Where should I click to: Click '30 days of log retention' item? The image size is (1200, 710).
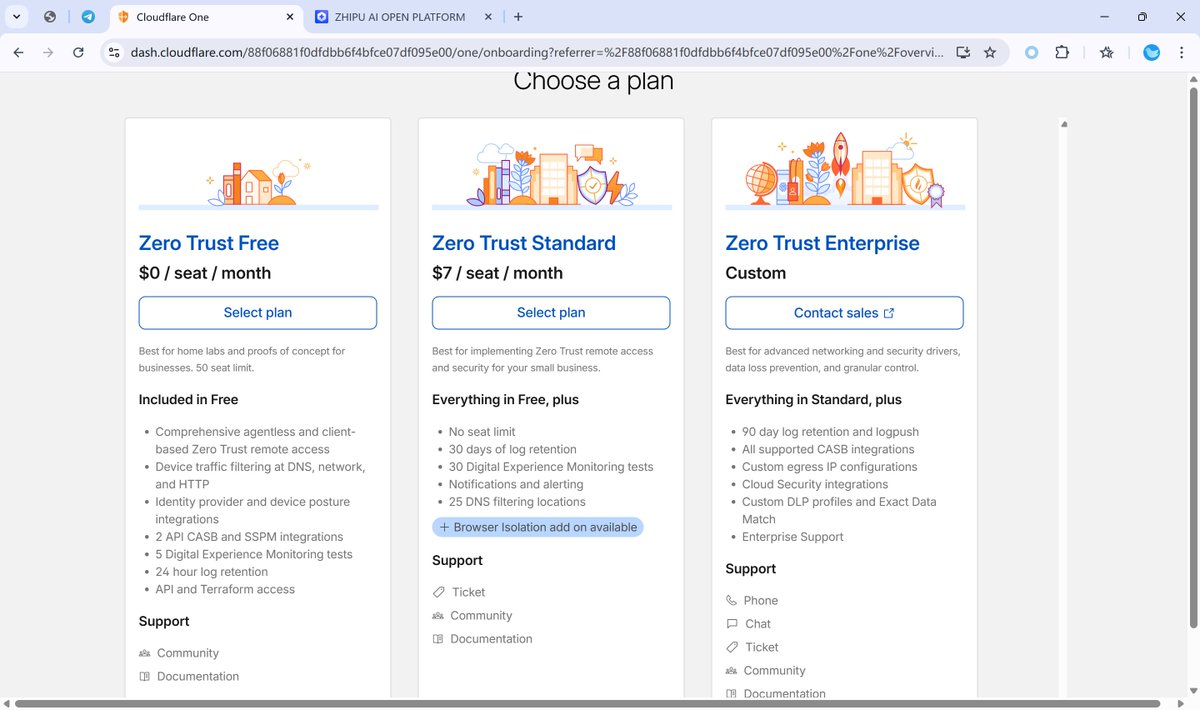pyautogui.click(x=513, y=450)
